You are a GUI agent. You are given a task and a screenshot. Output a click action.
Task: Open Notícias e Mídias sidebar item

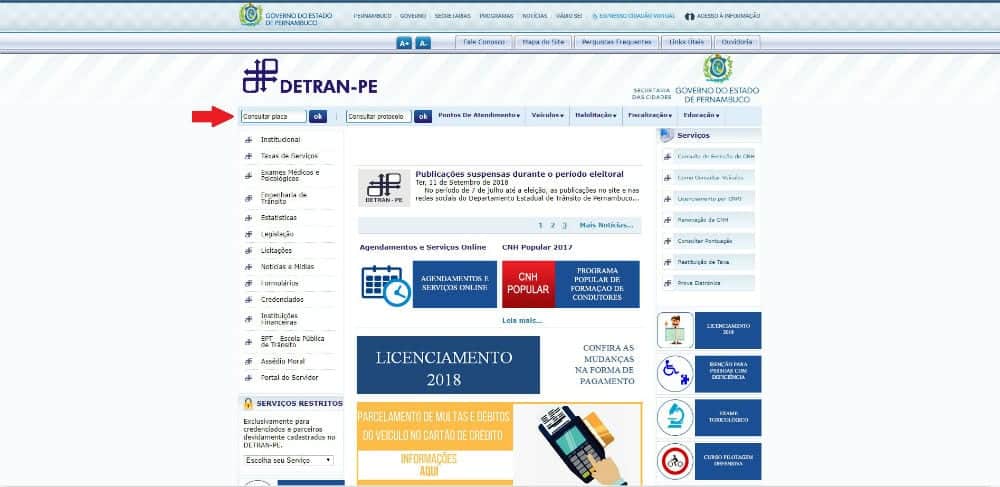point(288,267)
